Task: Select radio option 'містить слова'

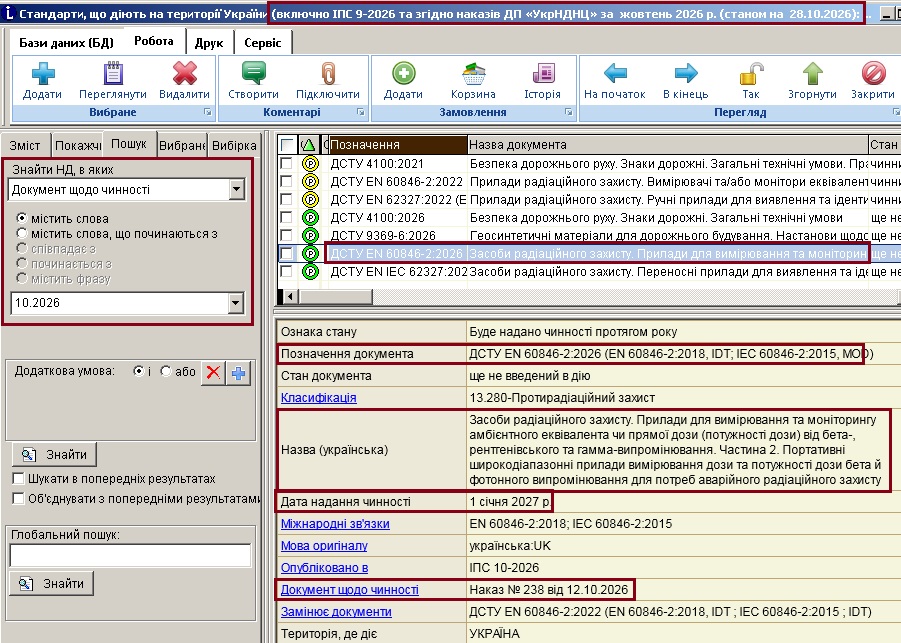Action: (x=22, y=218)
